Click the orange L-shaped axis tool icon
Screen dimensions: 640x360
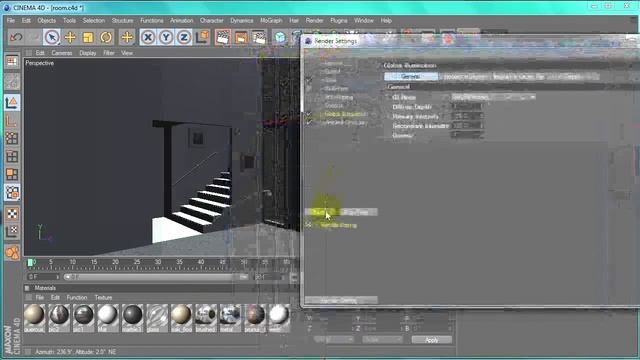click(12, 120)
